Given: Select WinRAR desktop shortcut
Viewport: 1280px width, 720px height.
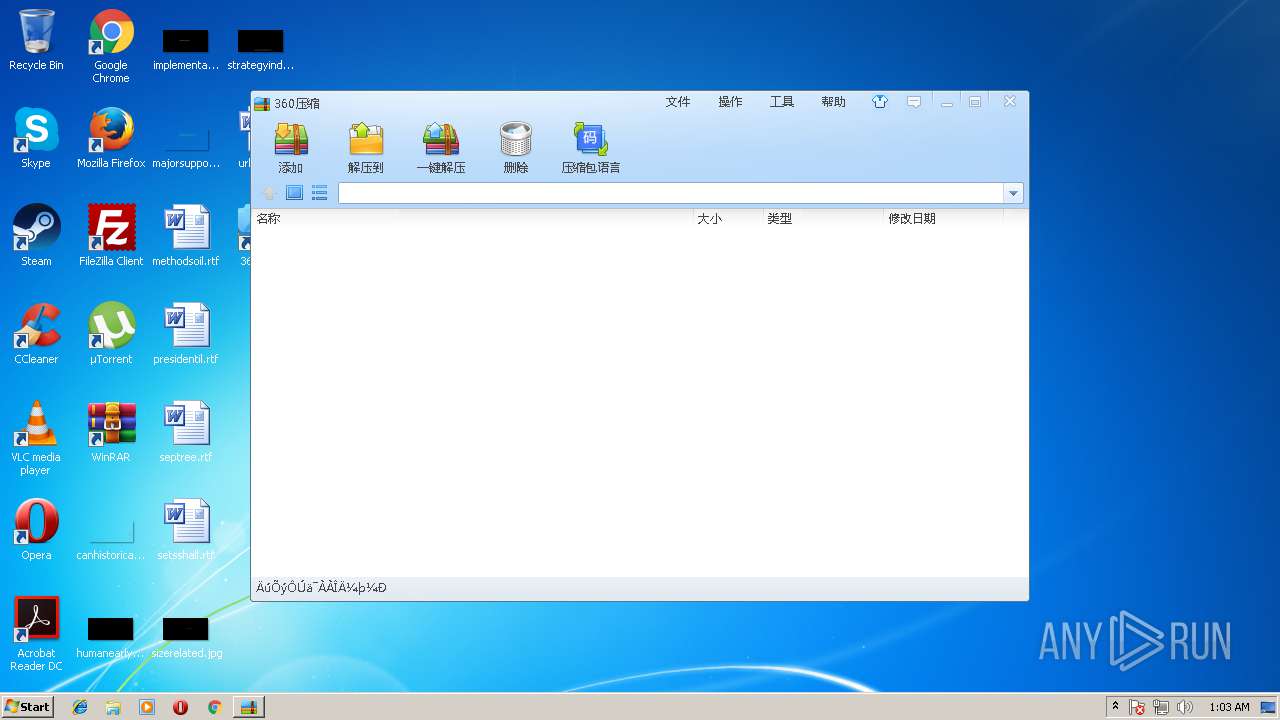Looking at the screenshot, I should (x=111, y=432).
